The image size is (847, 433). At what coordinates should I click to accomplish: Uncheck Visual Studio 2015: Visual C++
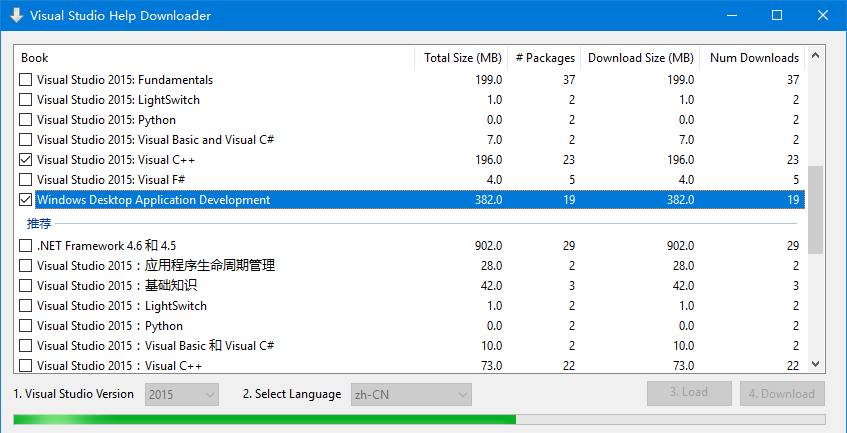[25, 160]
